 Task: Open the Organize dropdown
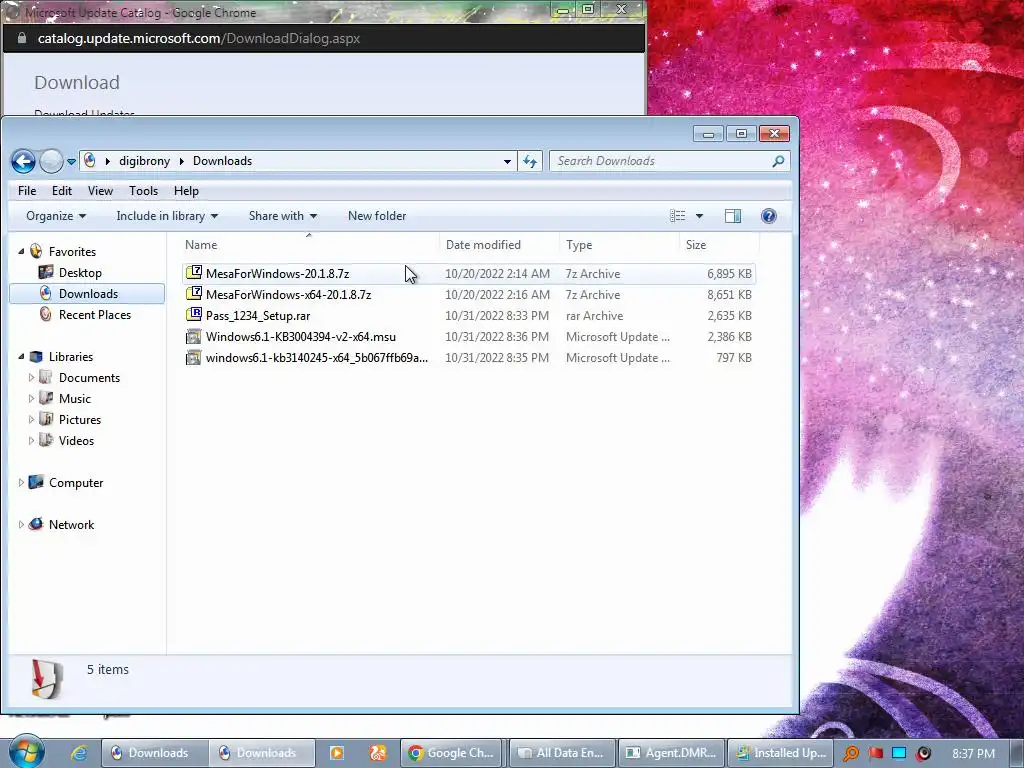tap(56, 216)
